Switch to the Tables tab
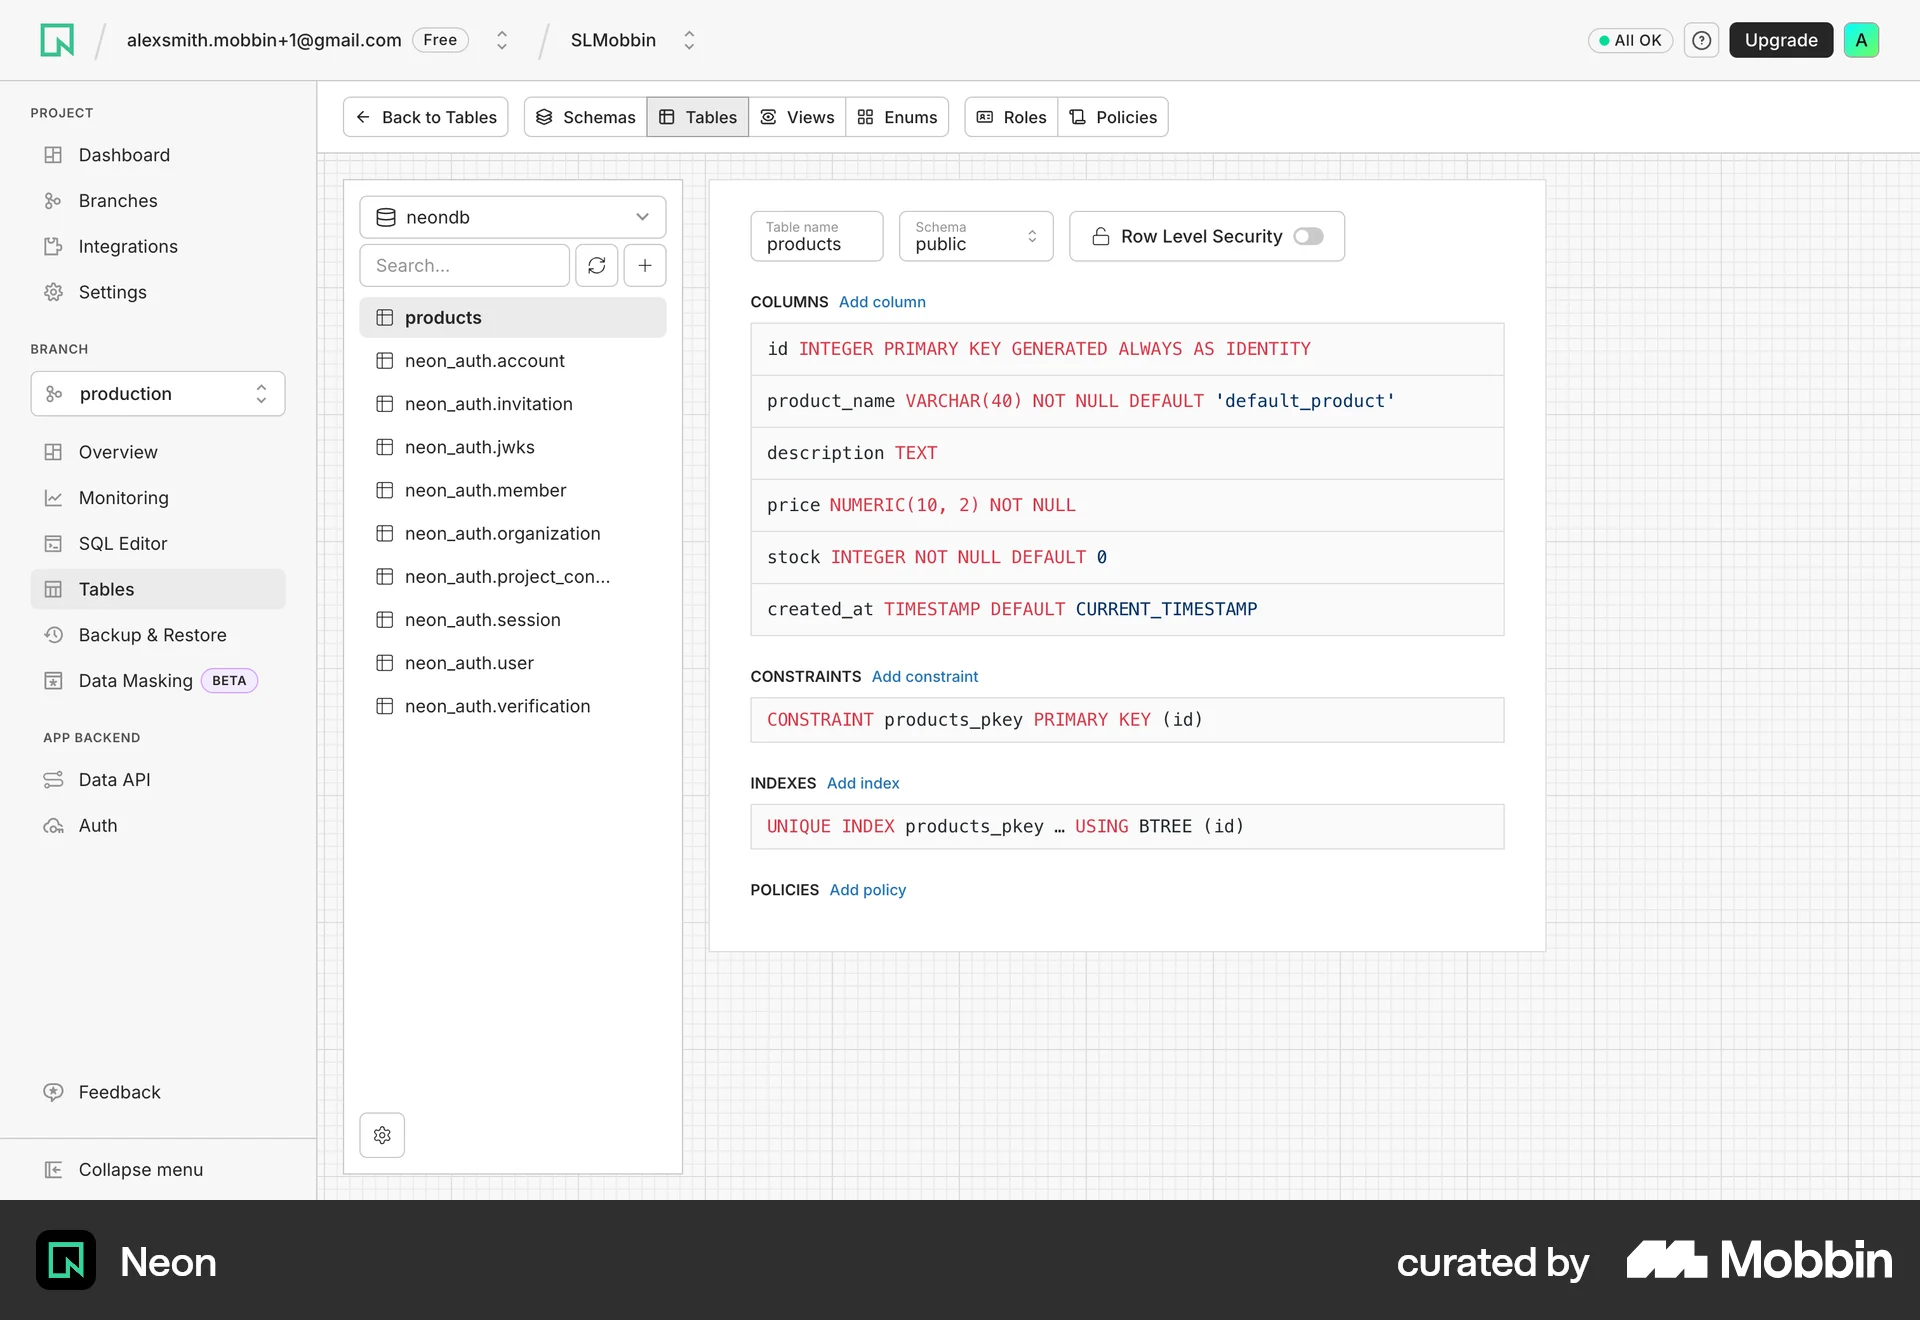 (698, 117)
